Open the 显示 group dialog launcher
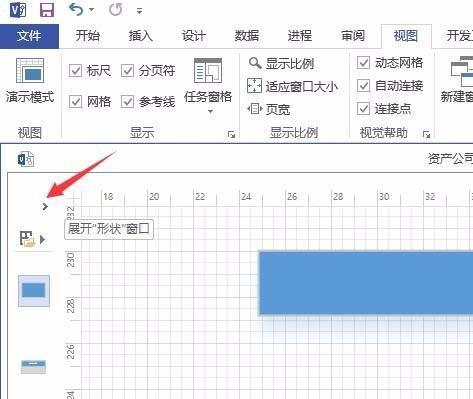 [x=231, y=135]
